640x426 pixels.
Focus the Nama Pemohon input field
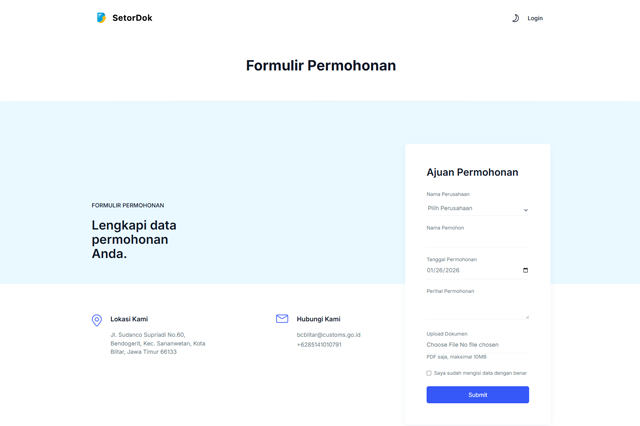click(477, 240)
